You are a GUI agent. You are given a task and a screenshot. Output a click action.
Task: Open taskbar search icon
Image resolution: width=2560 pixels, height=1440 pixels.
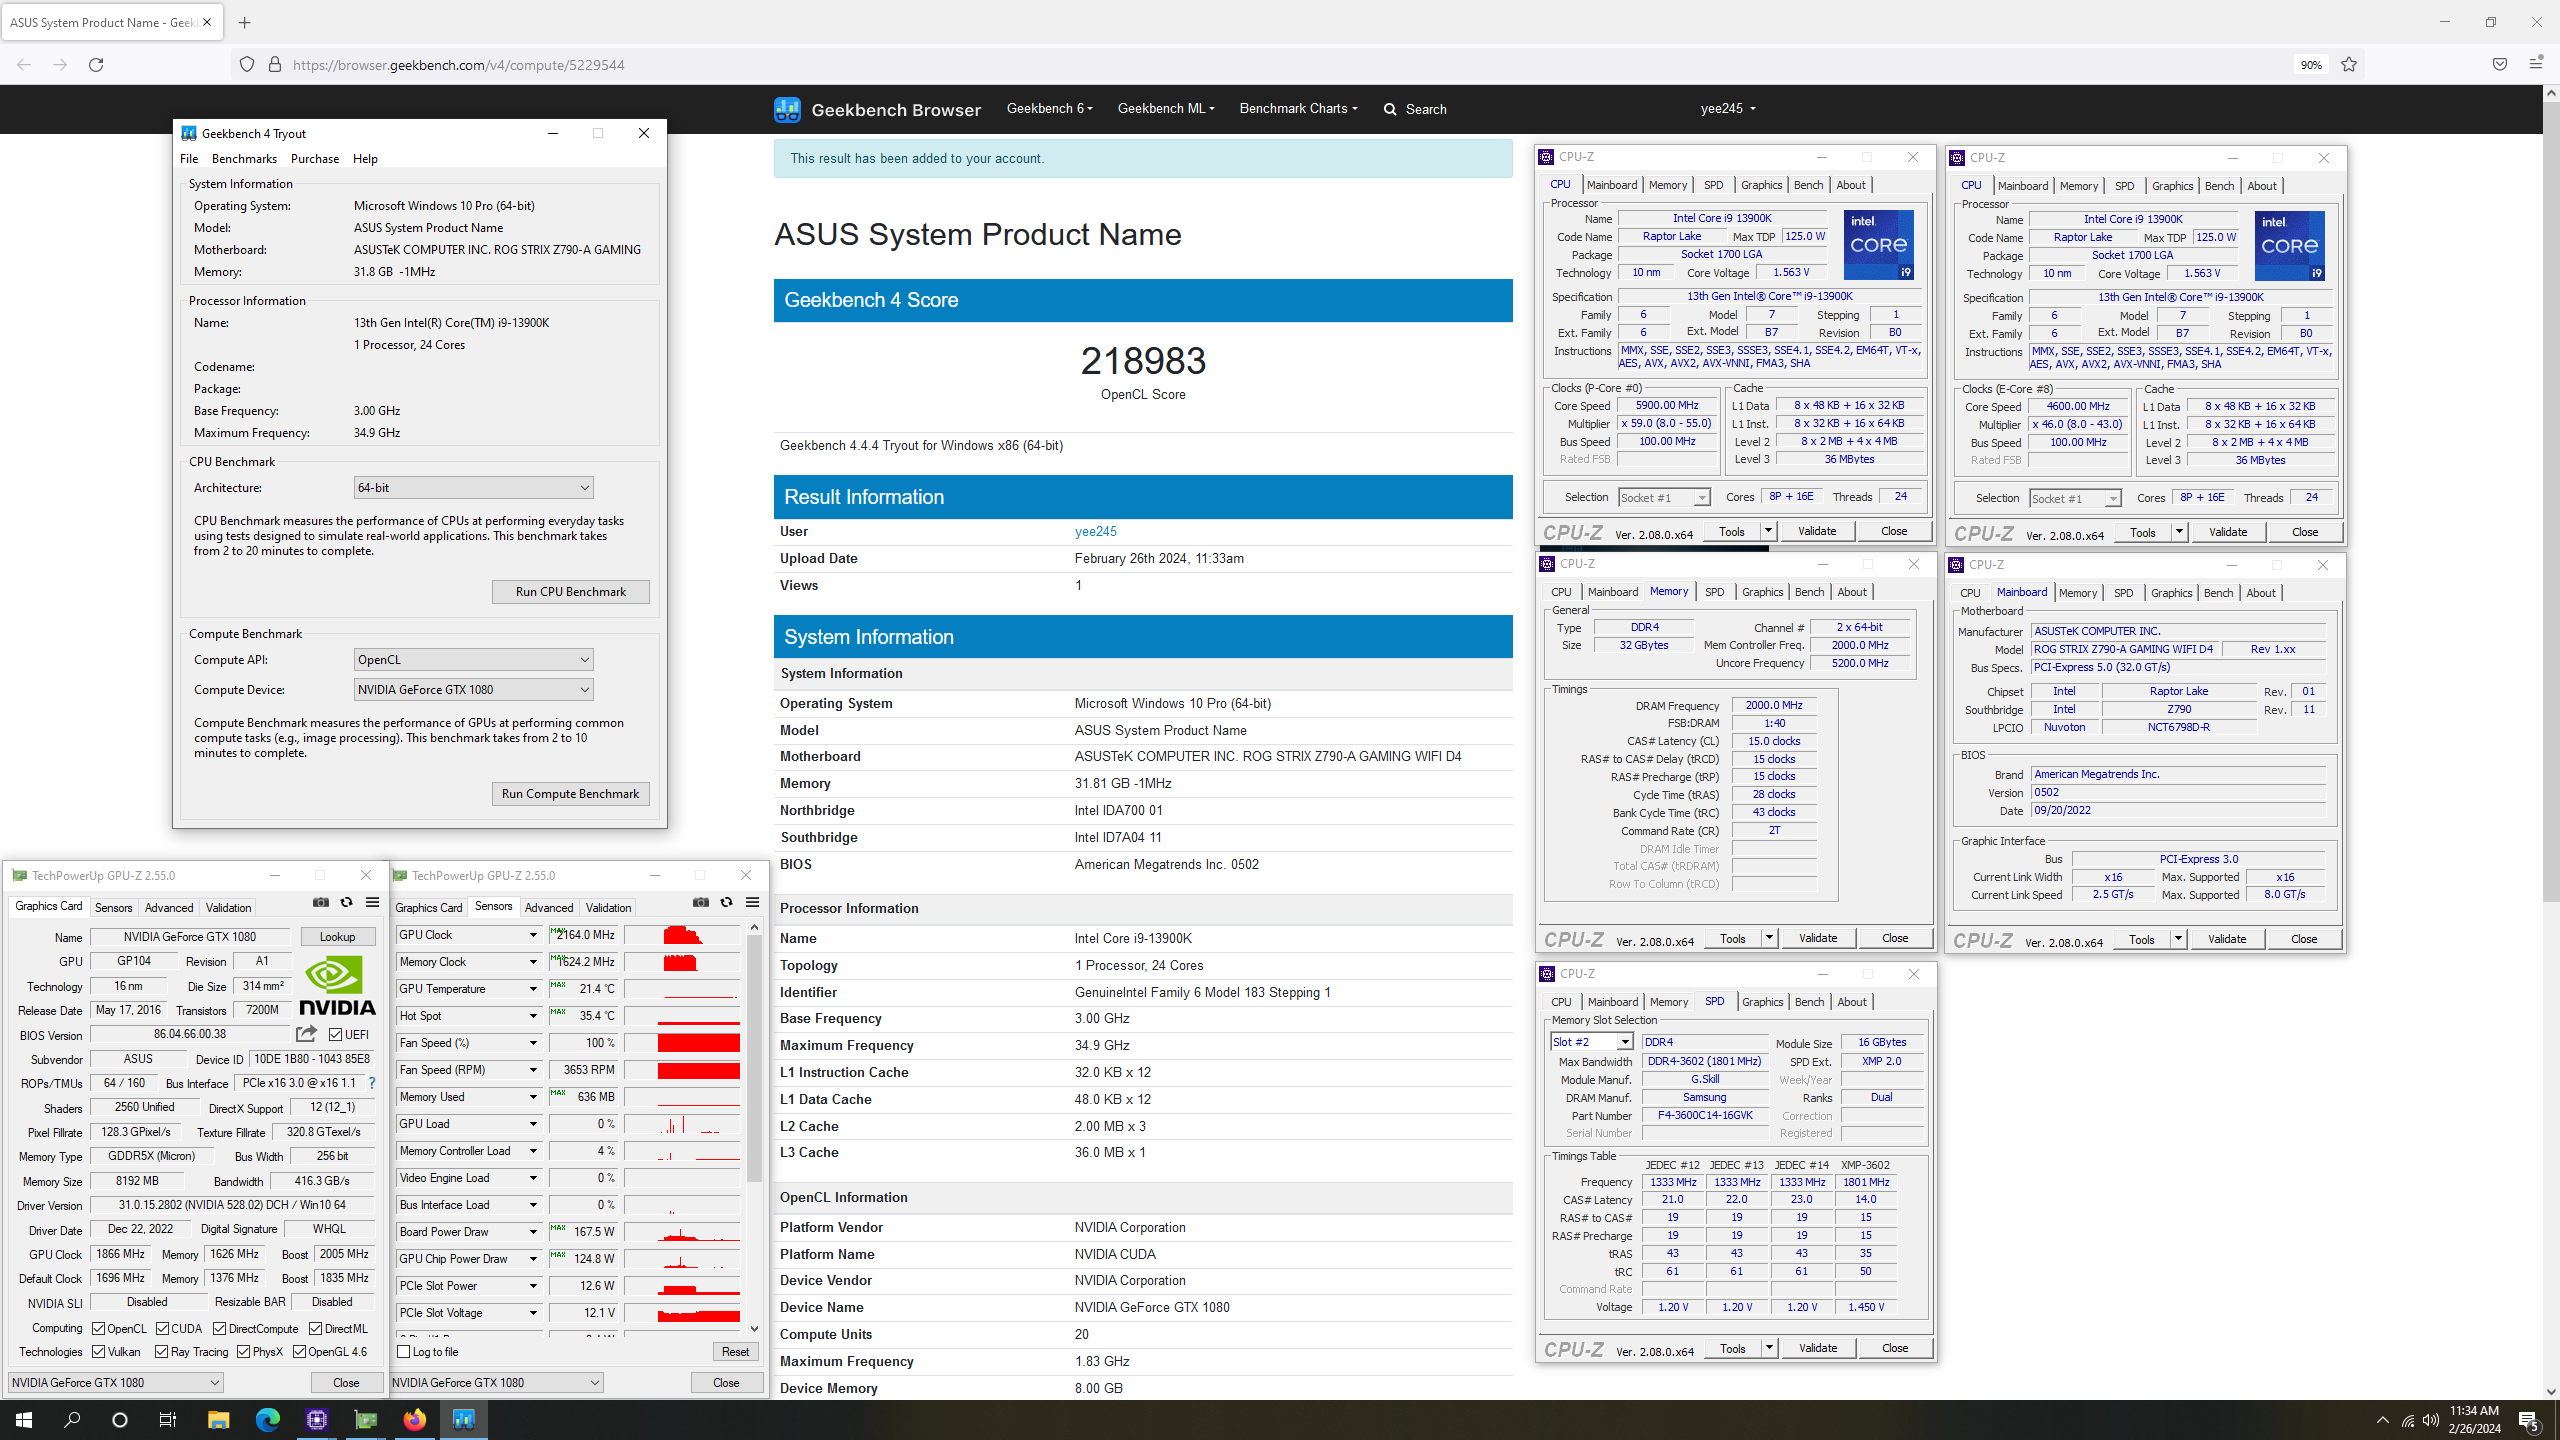point(72,1420)
